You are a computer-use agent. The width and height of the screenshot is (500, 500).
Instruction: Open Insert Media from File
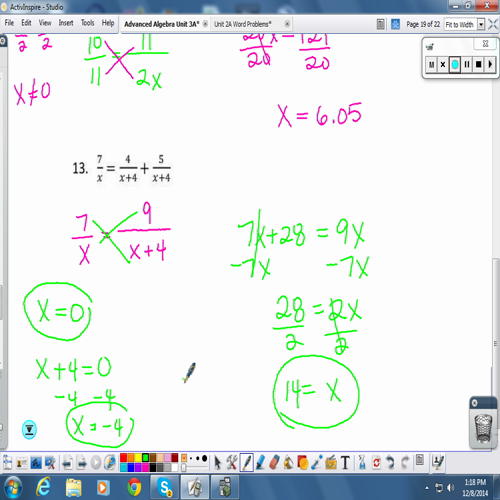[x=331, y=463]
